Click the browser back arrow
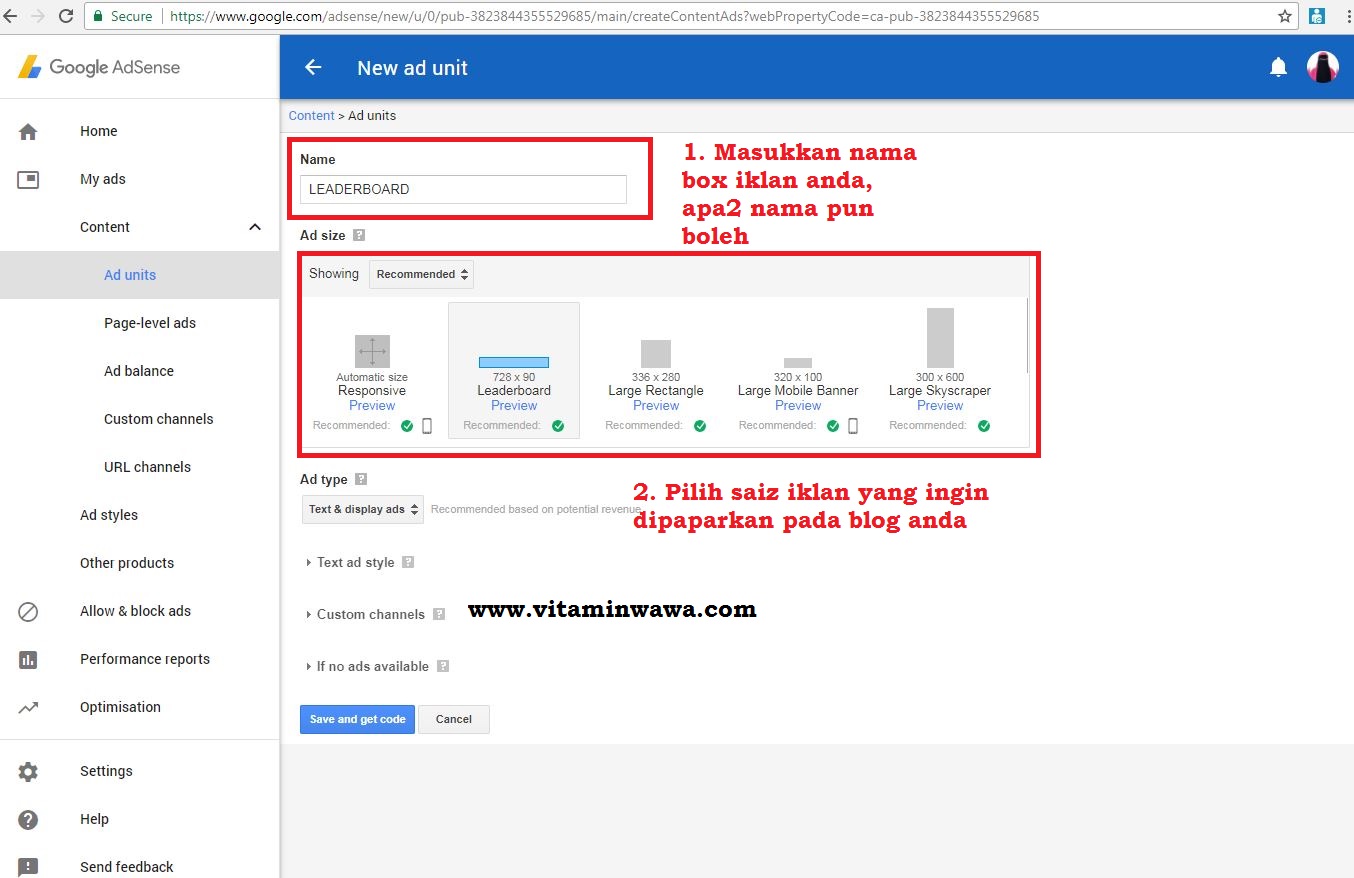This screenshot has width=1354, height=878. click(11, 16)
